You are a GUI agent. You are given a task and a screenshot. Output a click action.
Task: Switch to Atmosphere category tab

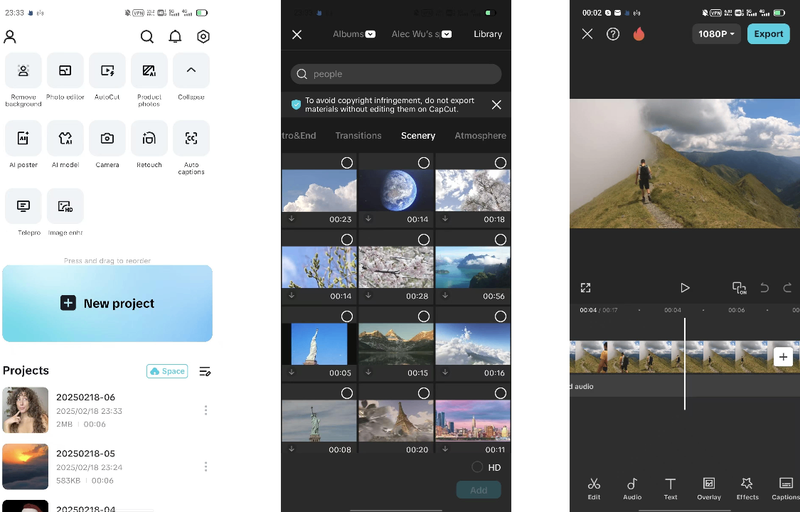[480, 136]
